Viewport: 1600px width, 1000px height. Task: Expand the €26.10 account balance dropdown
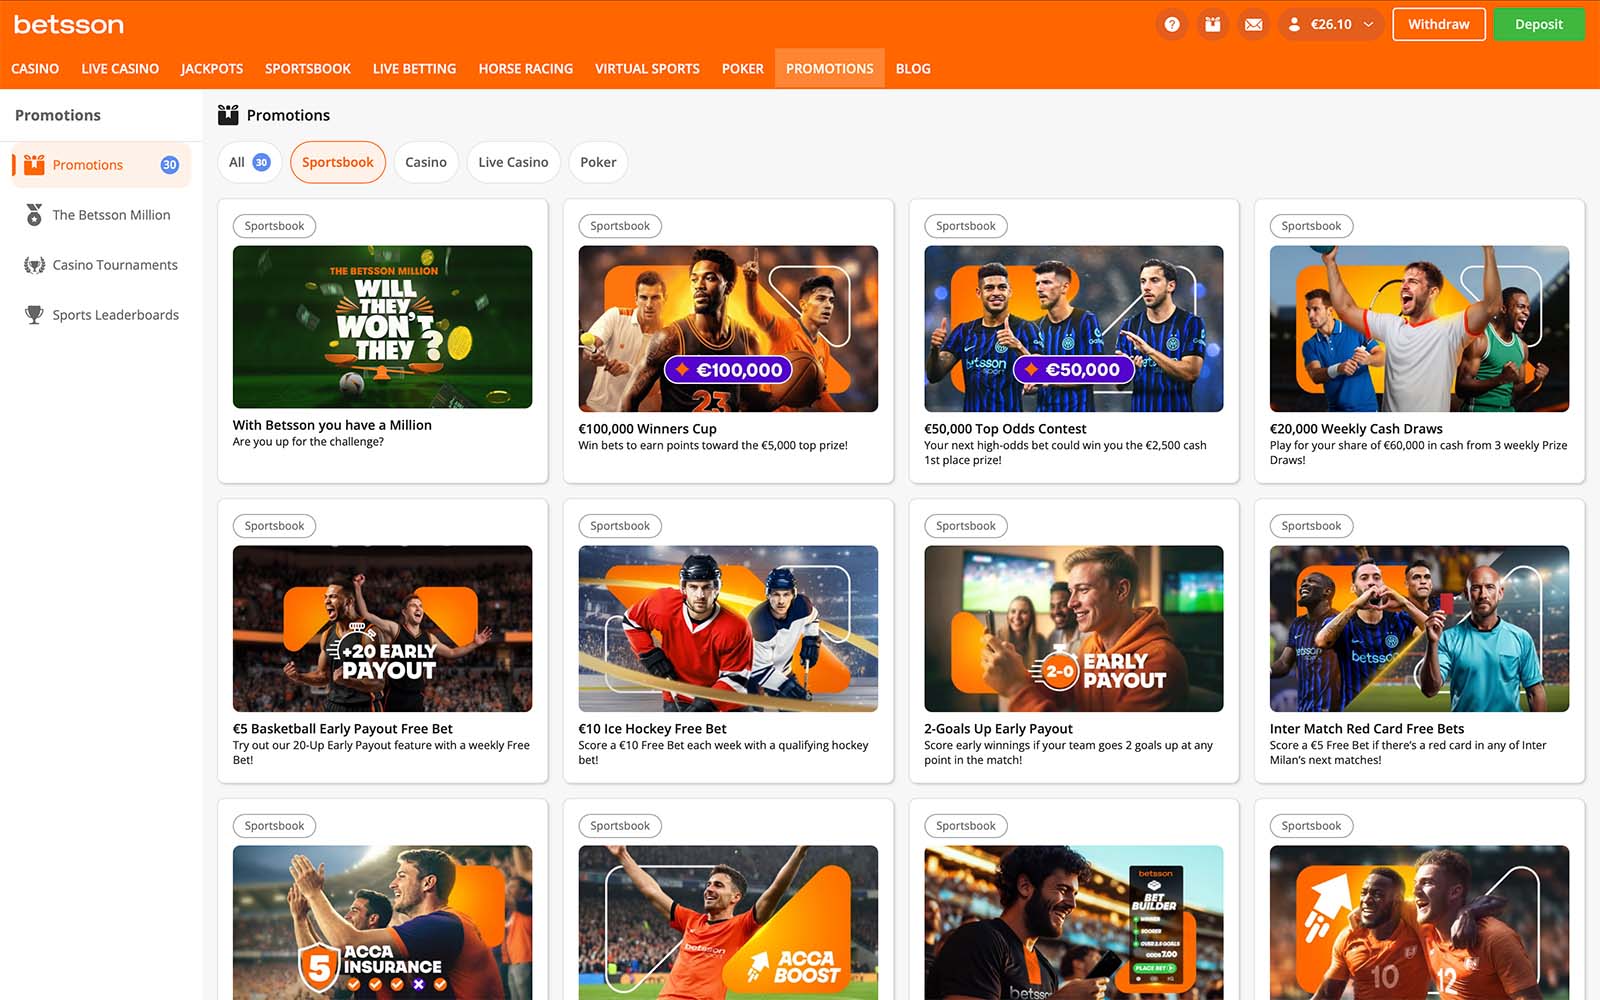coord(1331,25)
